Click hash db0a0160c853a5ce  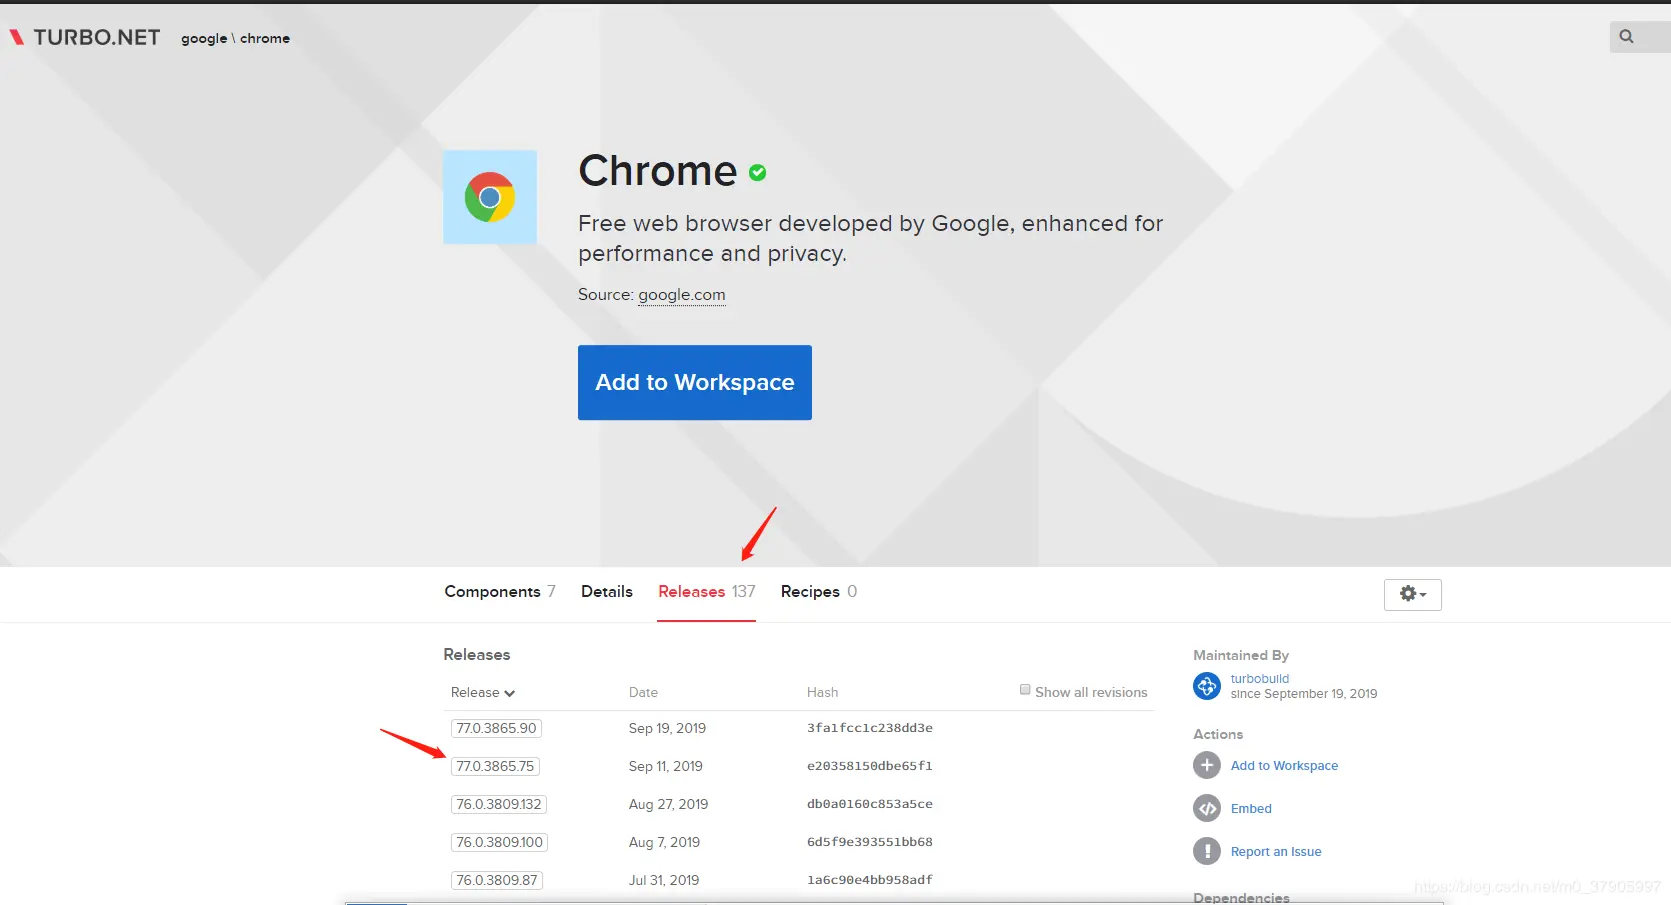(870, 804)
